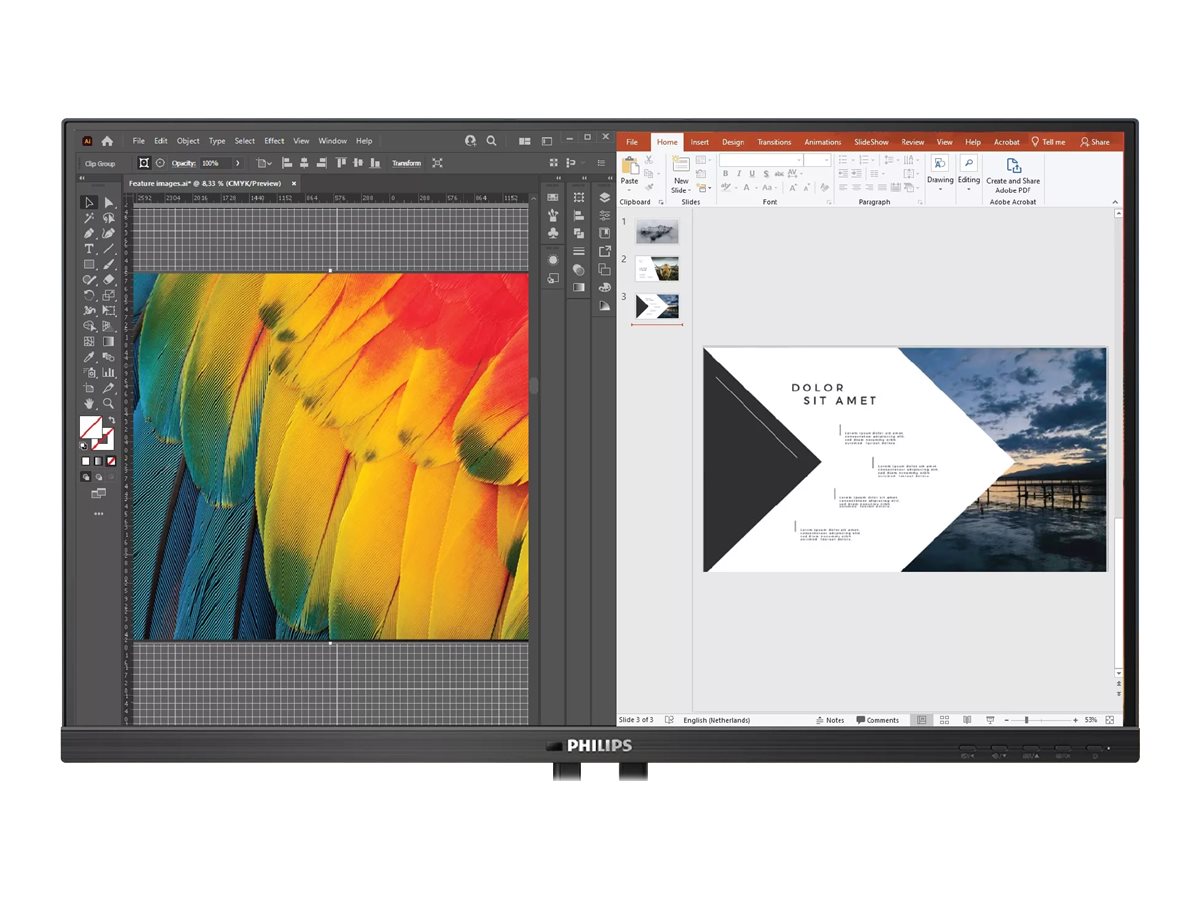Image resolution: width=1200 pixels, height=900 pixels.
Task: Switch to the Transitions ribbon tab
Action: click(x=774, y=142)
